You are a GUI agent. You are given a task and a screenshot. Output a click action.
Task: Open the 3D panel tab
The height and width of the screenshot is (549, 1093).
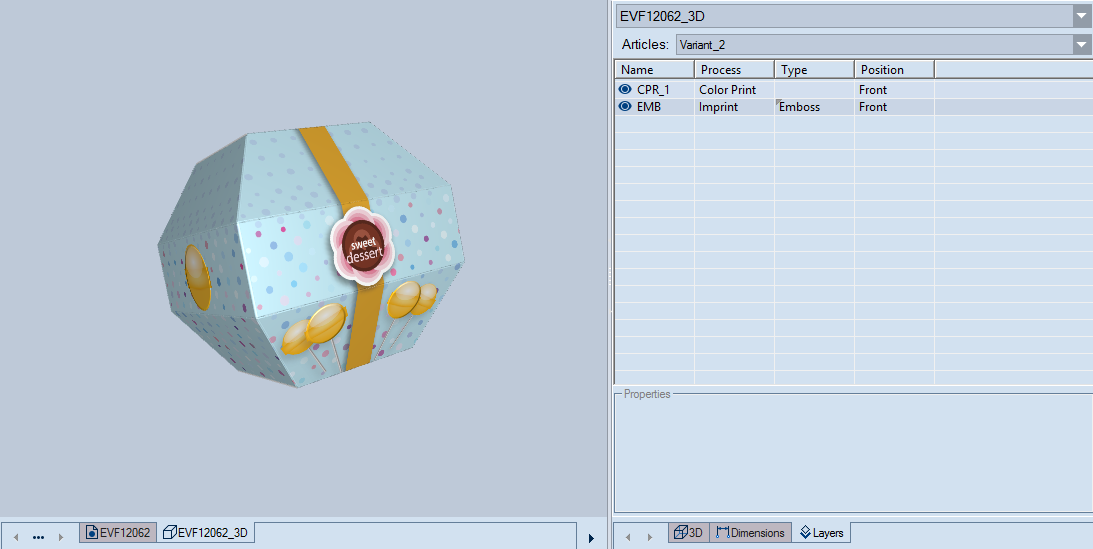pos(689,533)
